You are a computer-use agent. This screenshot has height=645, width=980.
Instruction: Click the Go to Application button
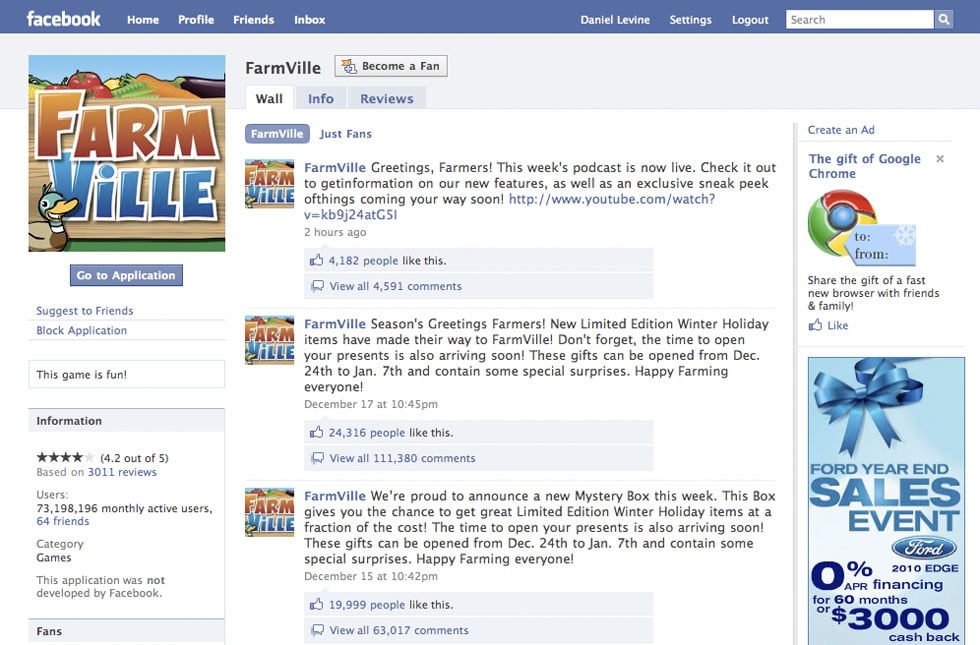(126, 275)
